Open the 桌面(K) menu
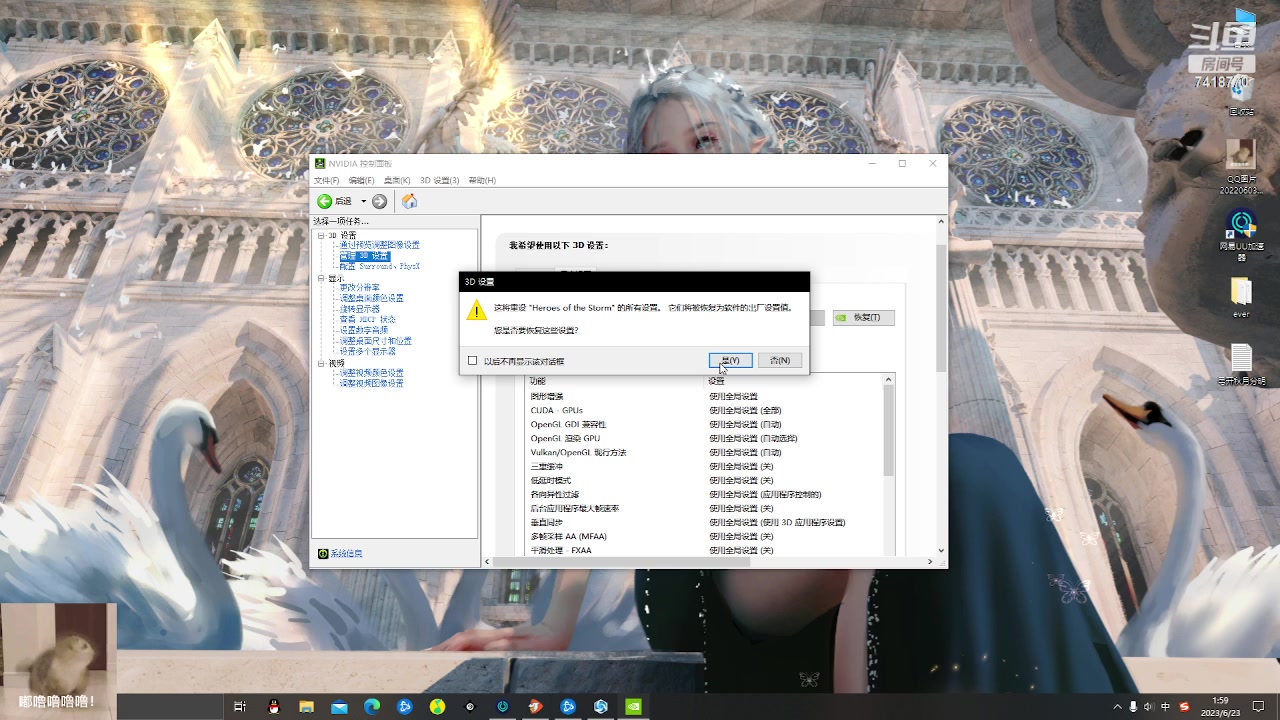Image resolution: width=1280 pixels, height=720 pixels. click(x=397, y=180)
